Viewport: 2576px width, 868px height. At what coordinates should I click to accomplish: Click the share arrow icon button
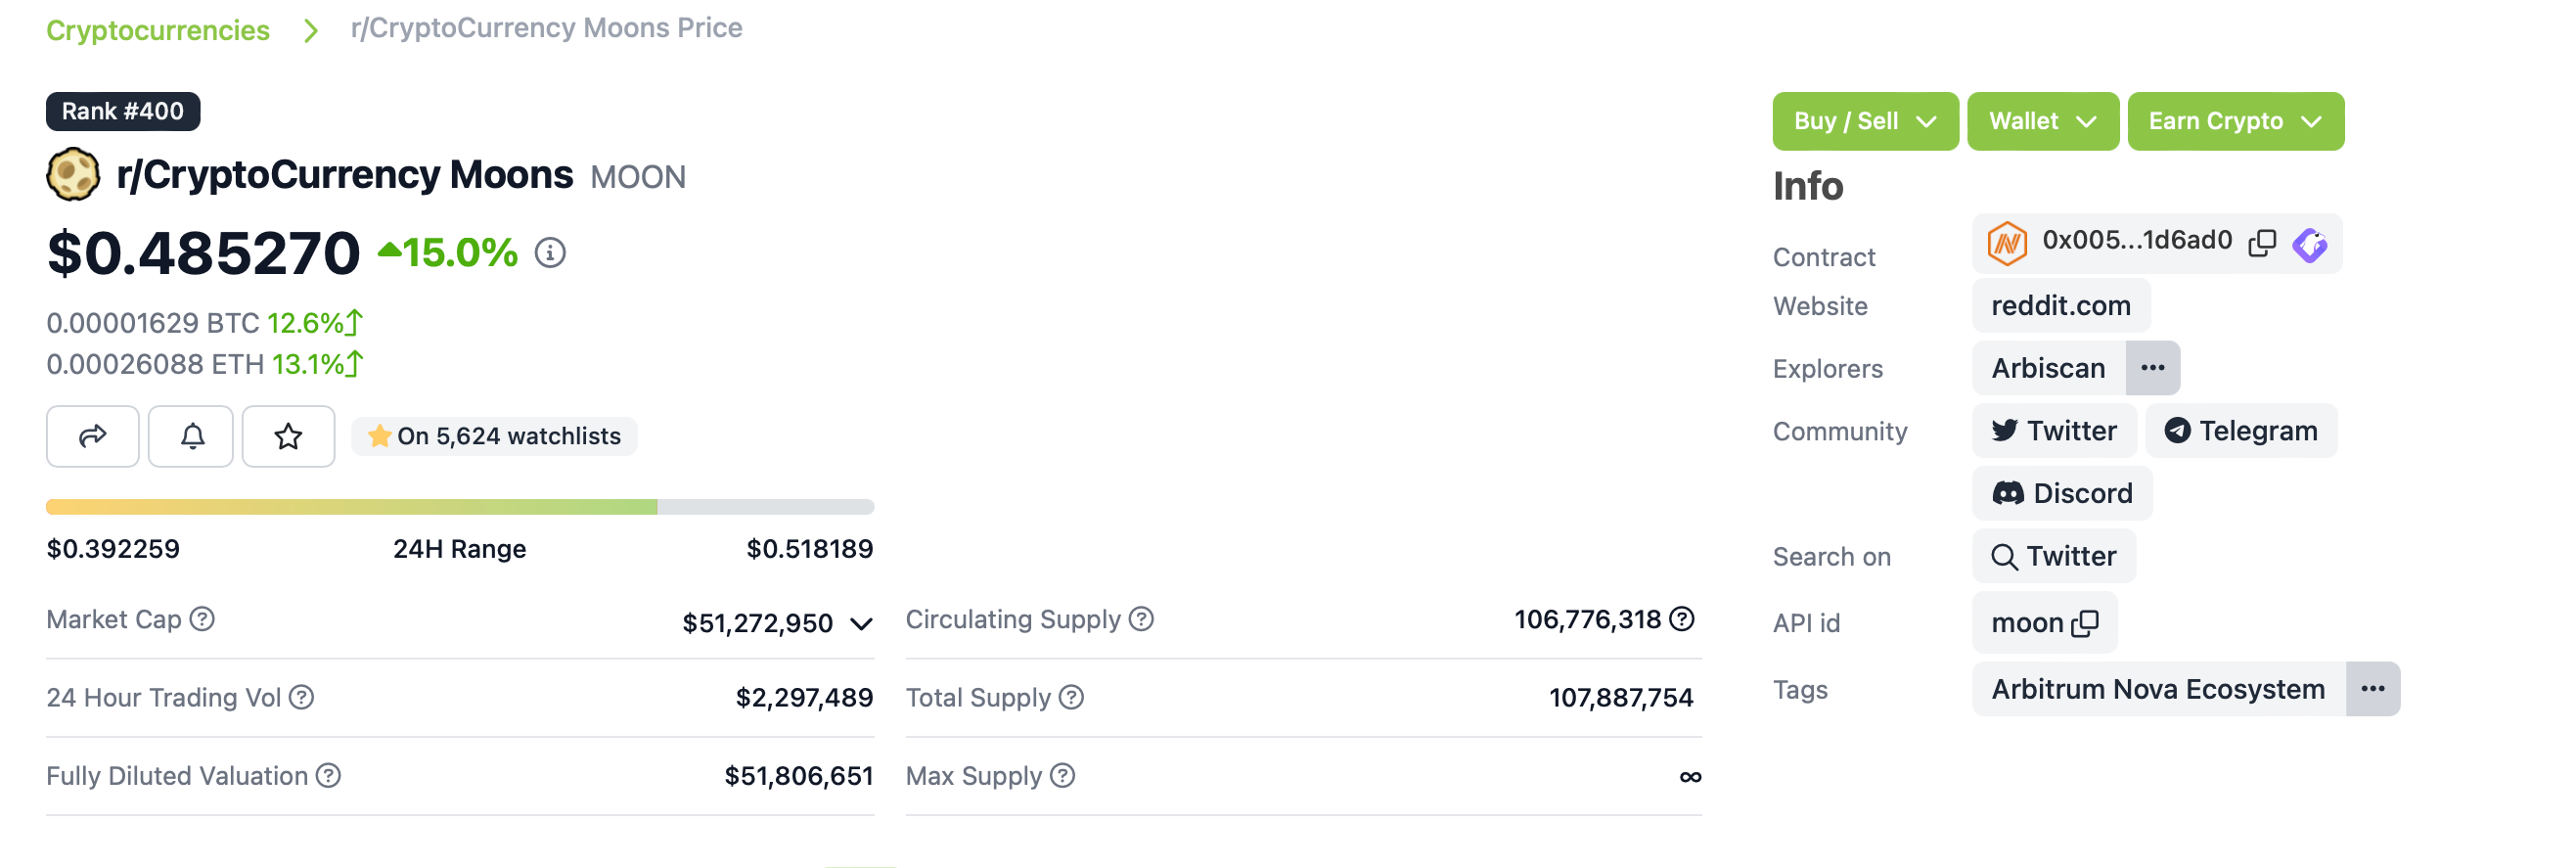tap(92, 436)
